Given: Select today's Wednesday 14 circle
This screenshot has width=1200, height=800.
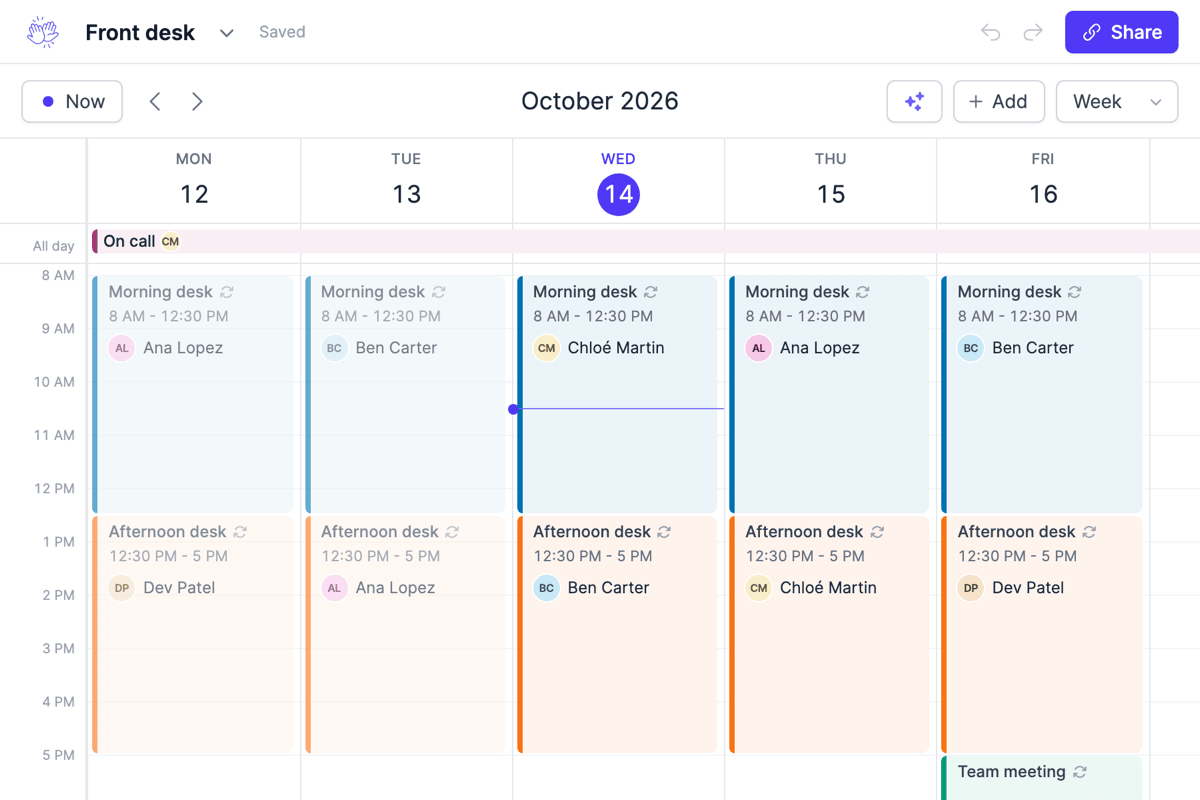Looking at the screenshot, I should point(618,194).
